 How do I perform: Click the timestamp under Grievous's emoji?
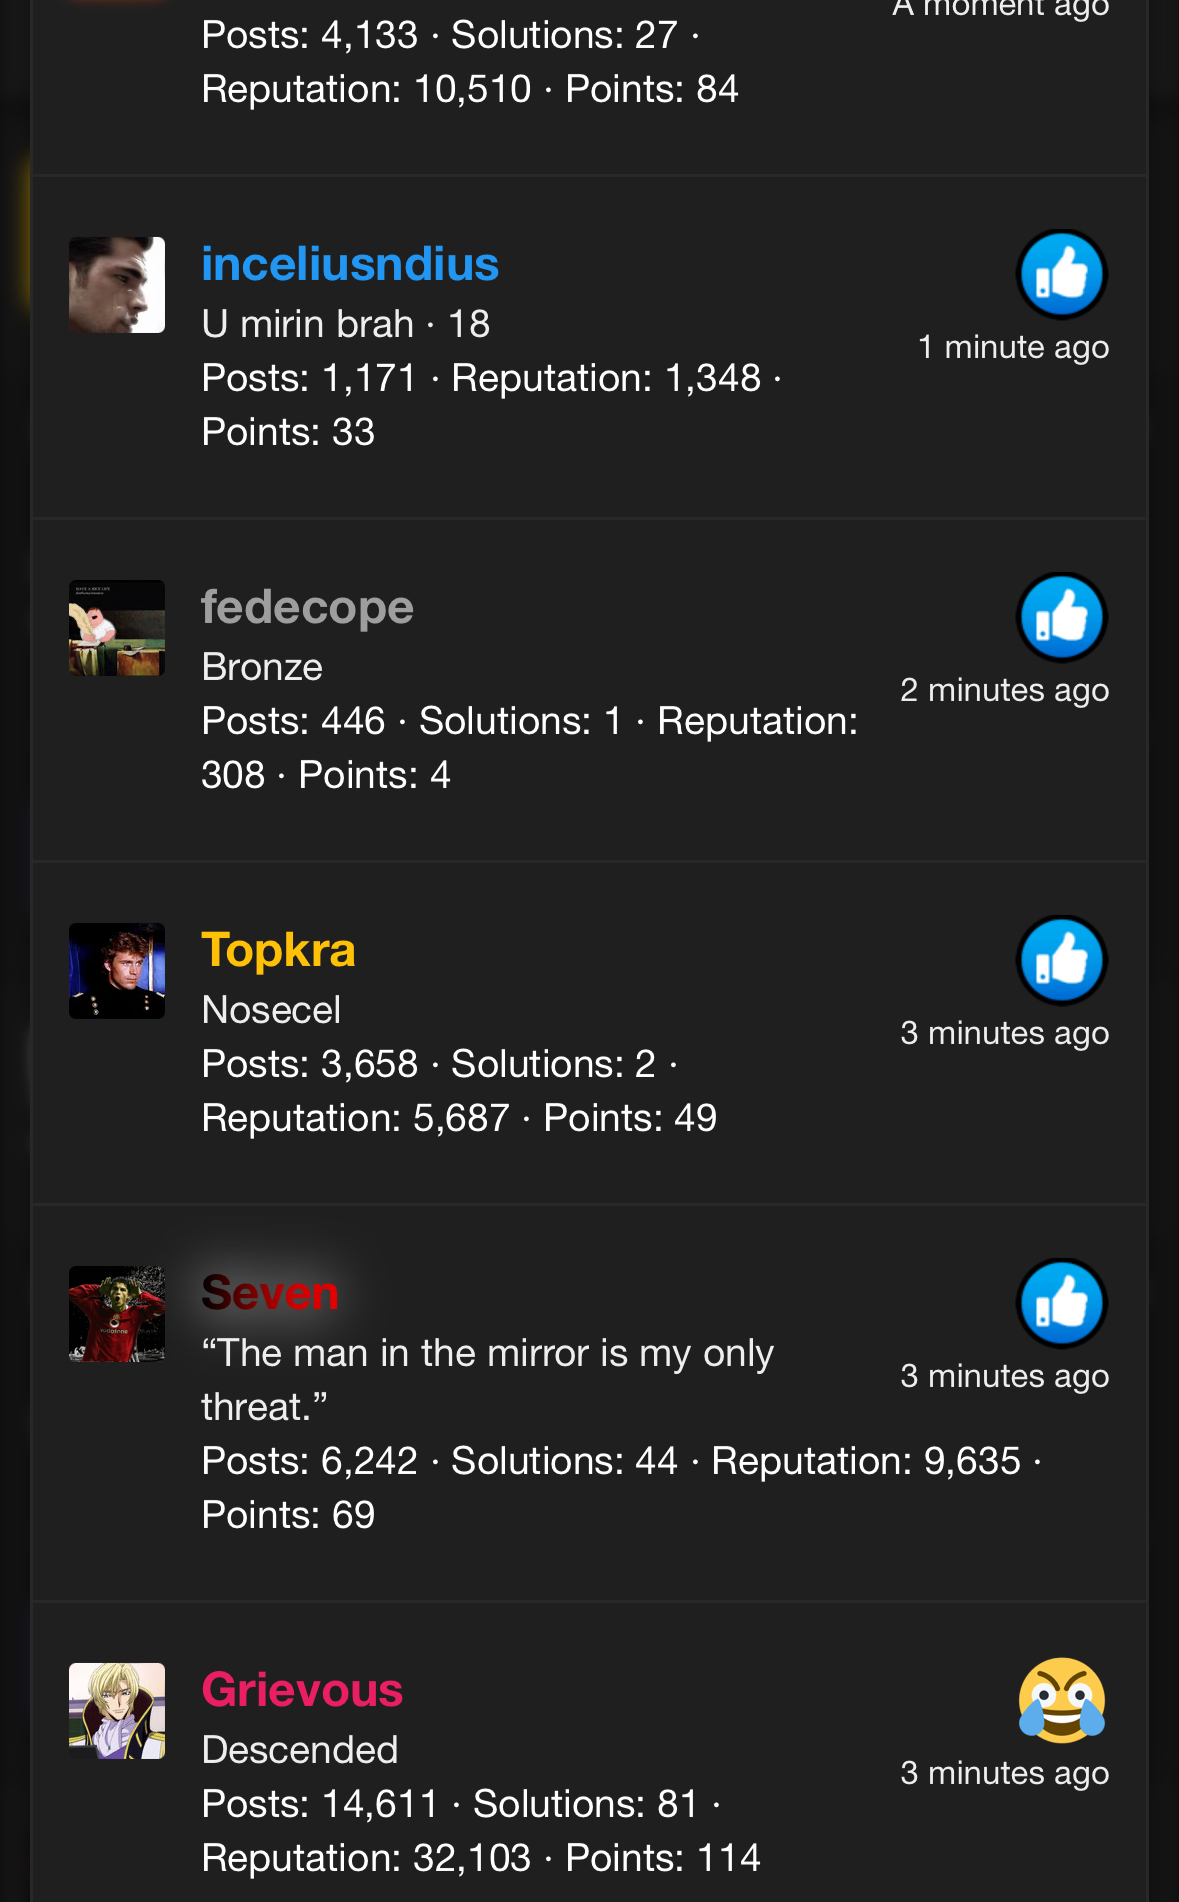[1004, 1773]
